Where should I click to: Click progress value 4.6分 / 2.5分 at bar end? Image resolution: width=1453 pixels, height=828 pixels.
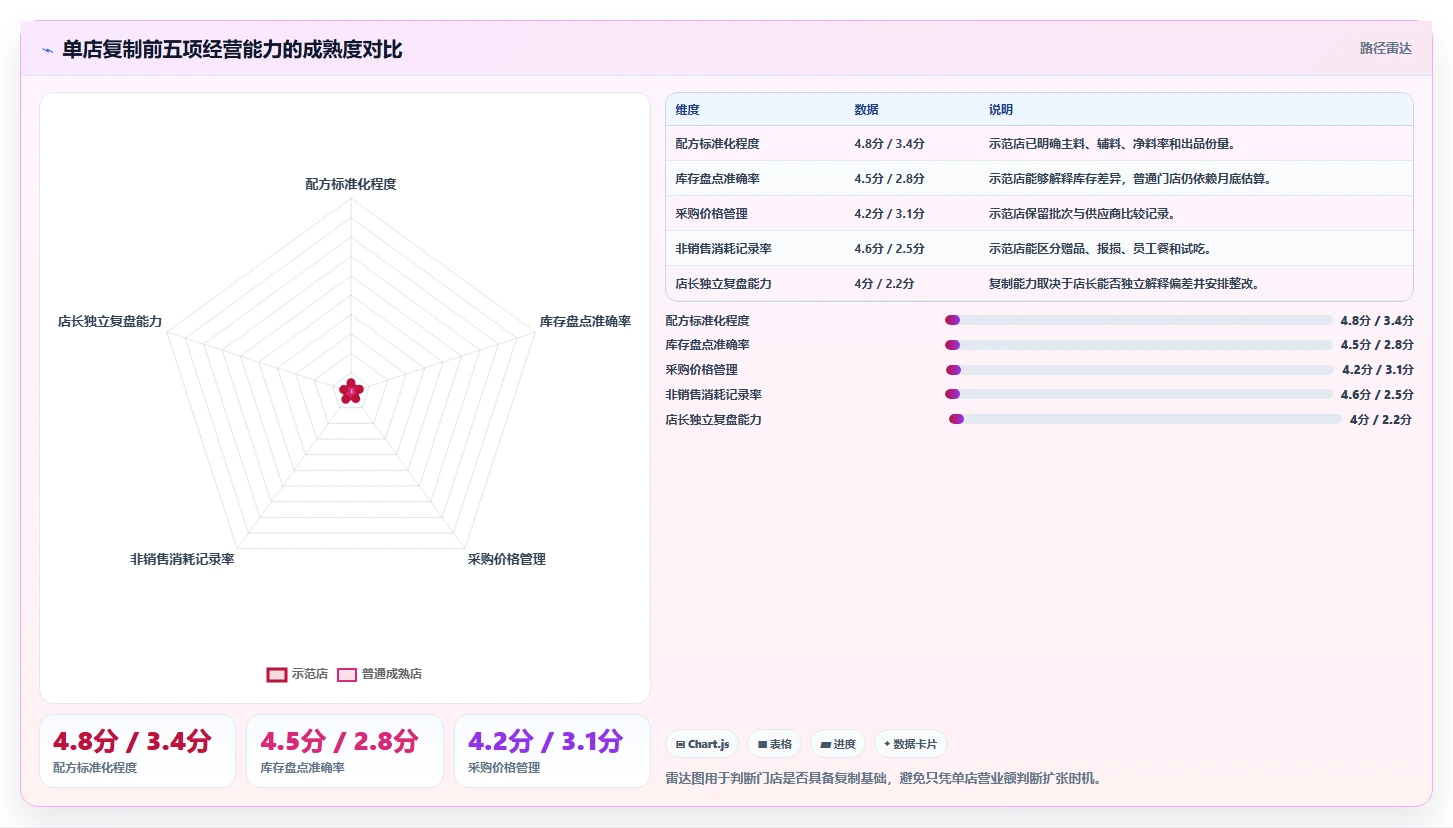(1376, 394)
